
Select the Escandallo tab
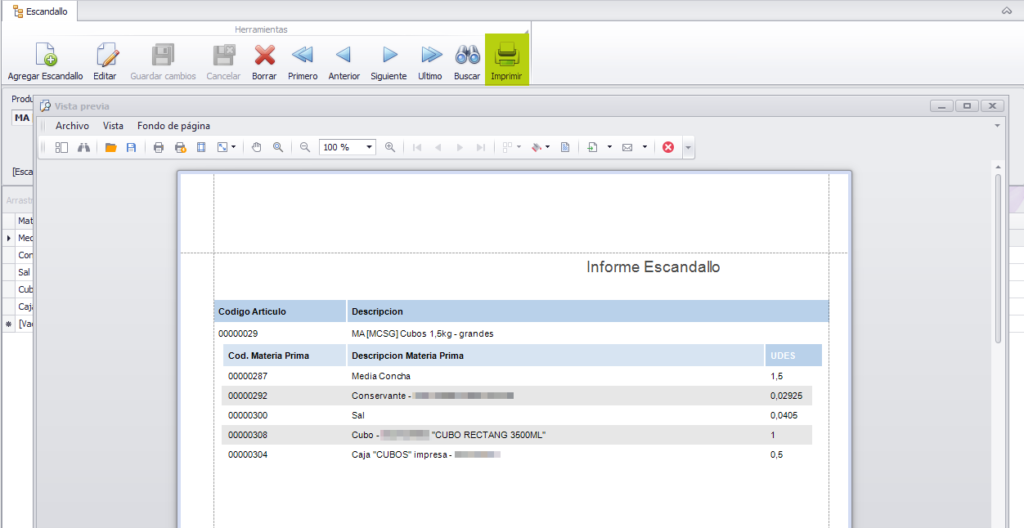pos(40,11)
